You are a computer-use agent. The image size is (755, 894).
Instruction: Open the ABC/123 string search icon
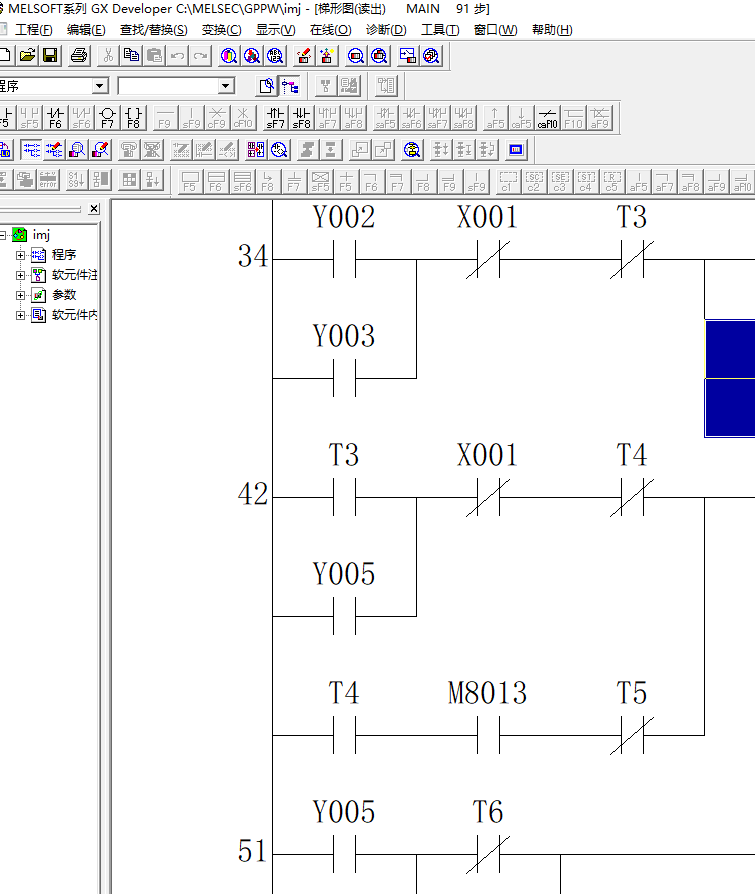click(x=275, y=55)
